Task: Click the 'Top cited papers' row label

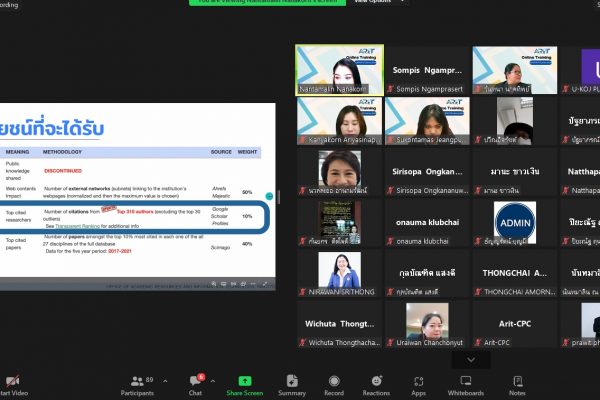Action: pos(16,244)
